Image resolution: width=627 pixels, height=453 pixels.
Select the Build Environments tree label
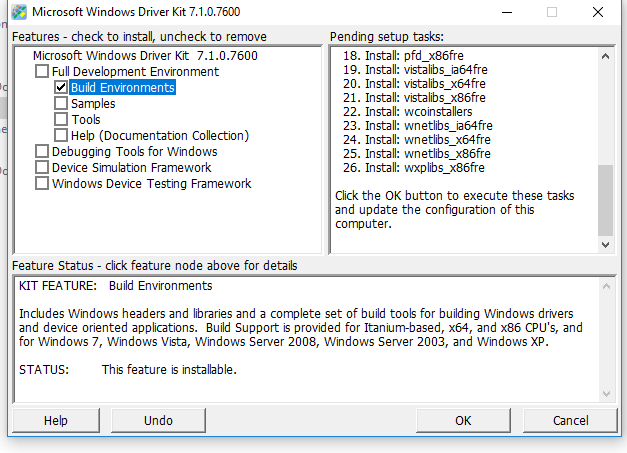tap(123, 88)
